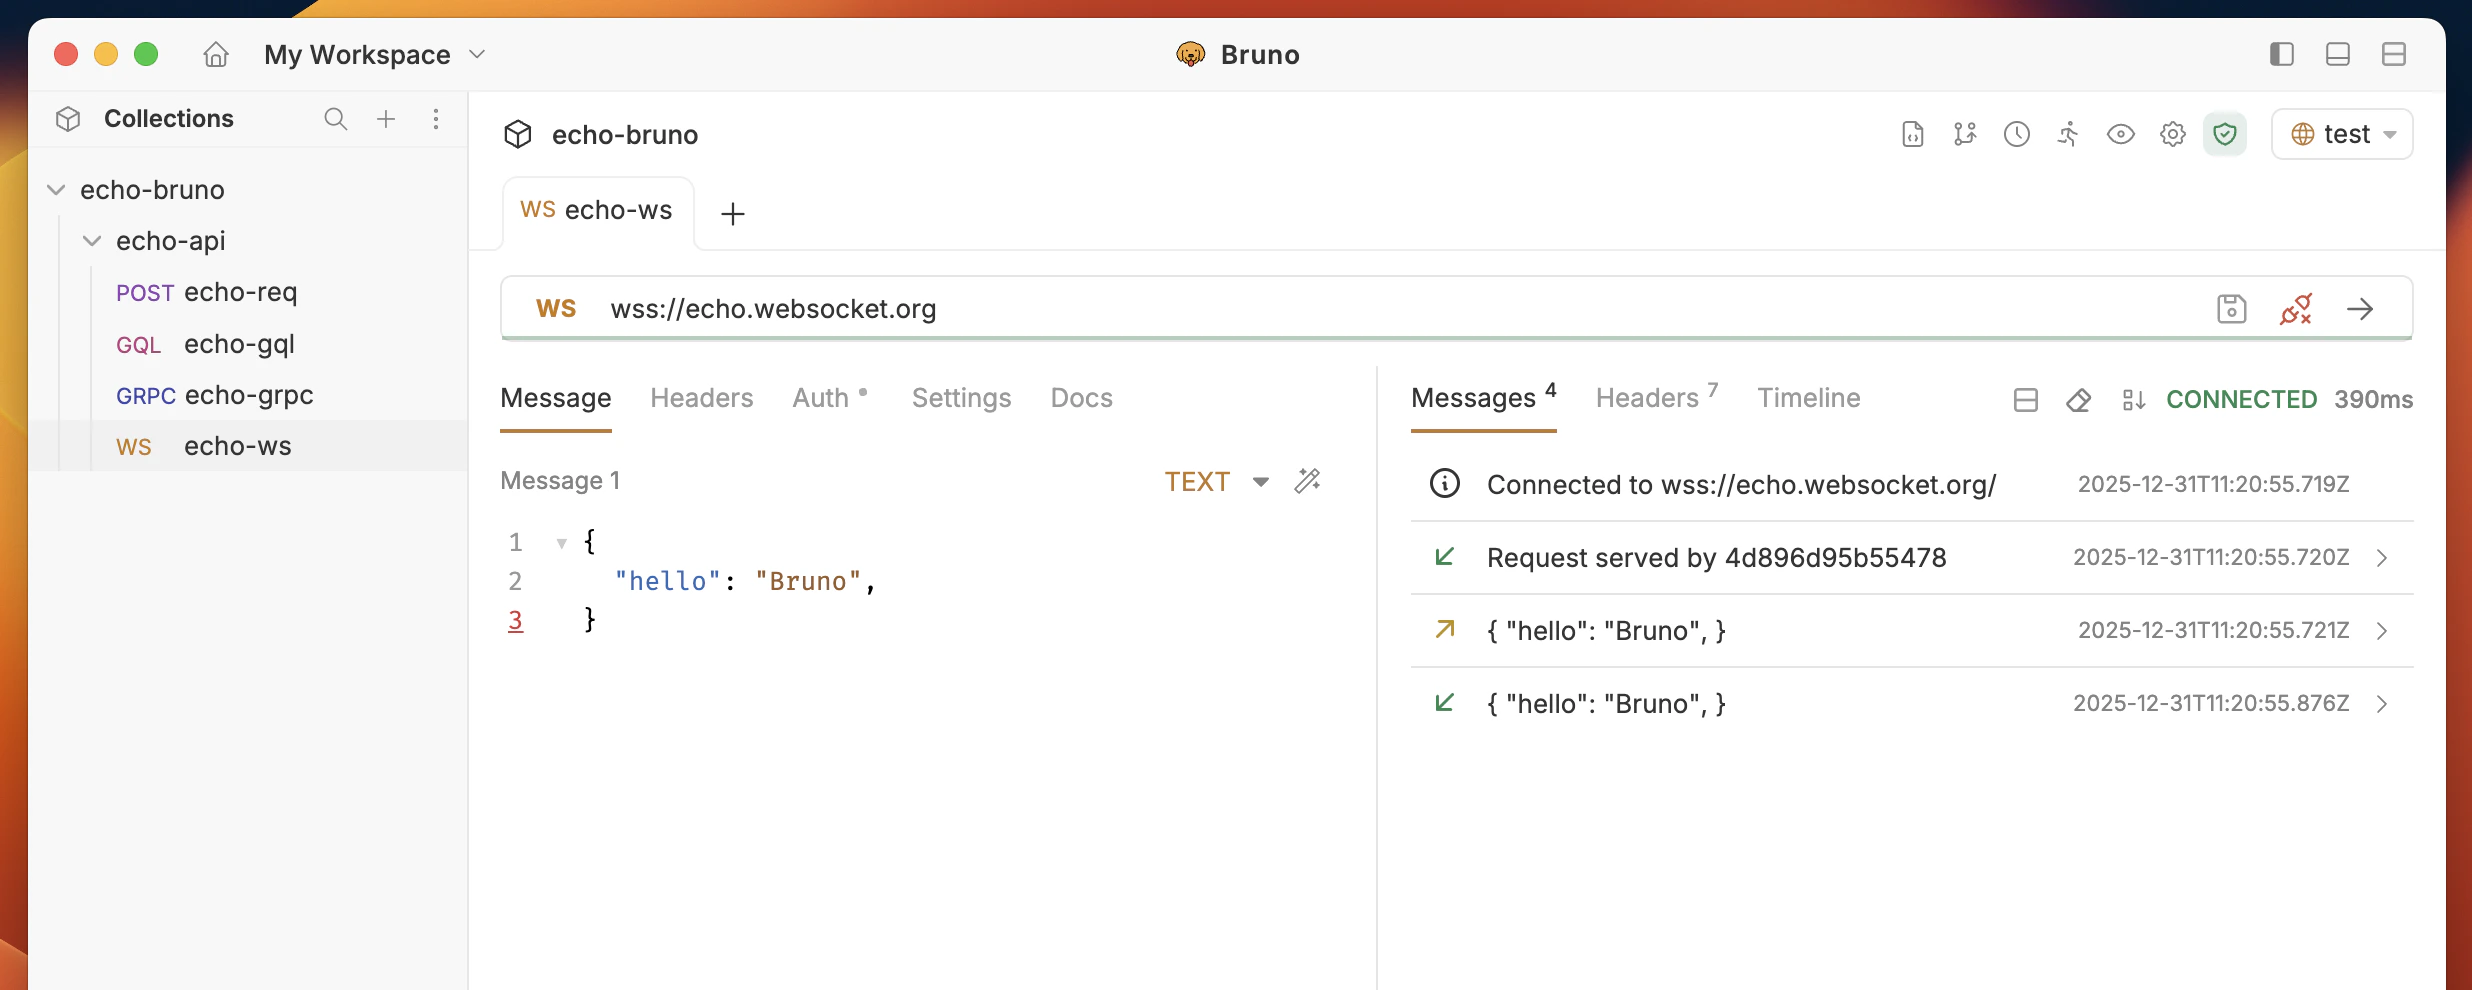Open collection settings with the gear icon

[2172, 133]
